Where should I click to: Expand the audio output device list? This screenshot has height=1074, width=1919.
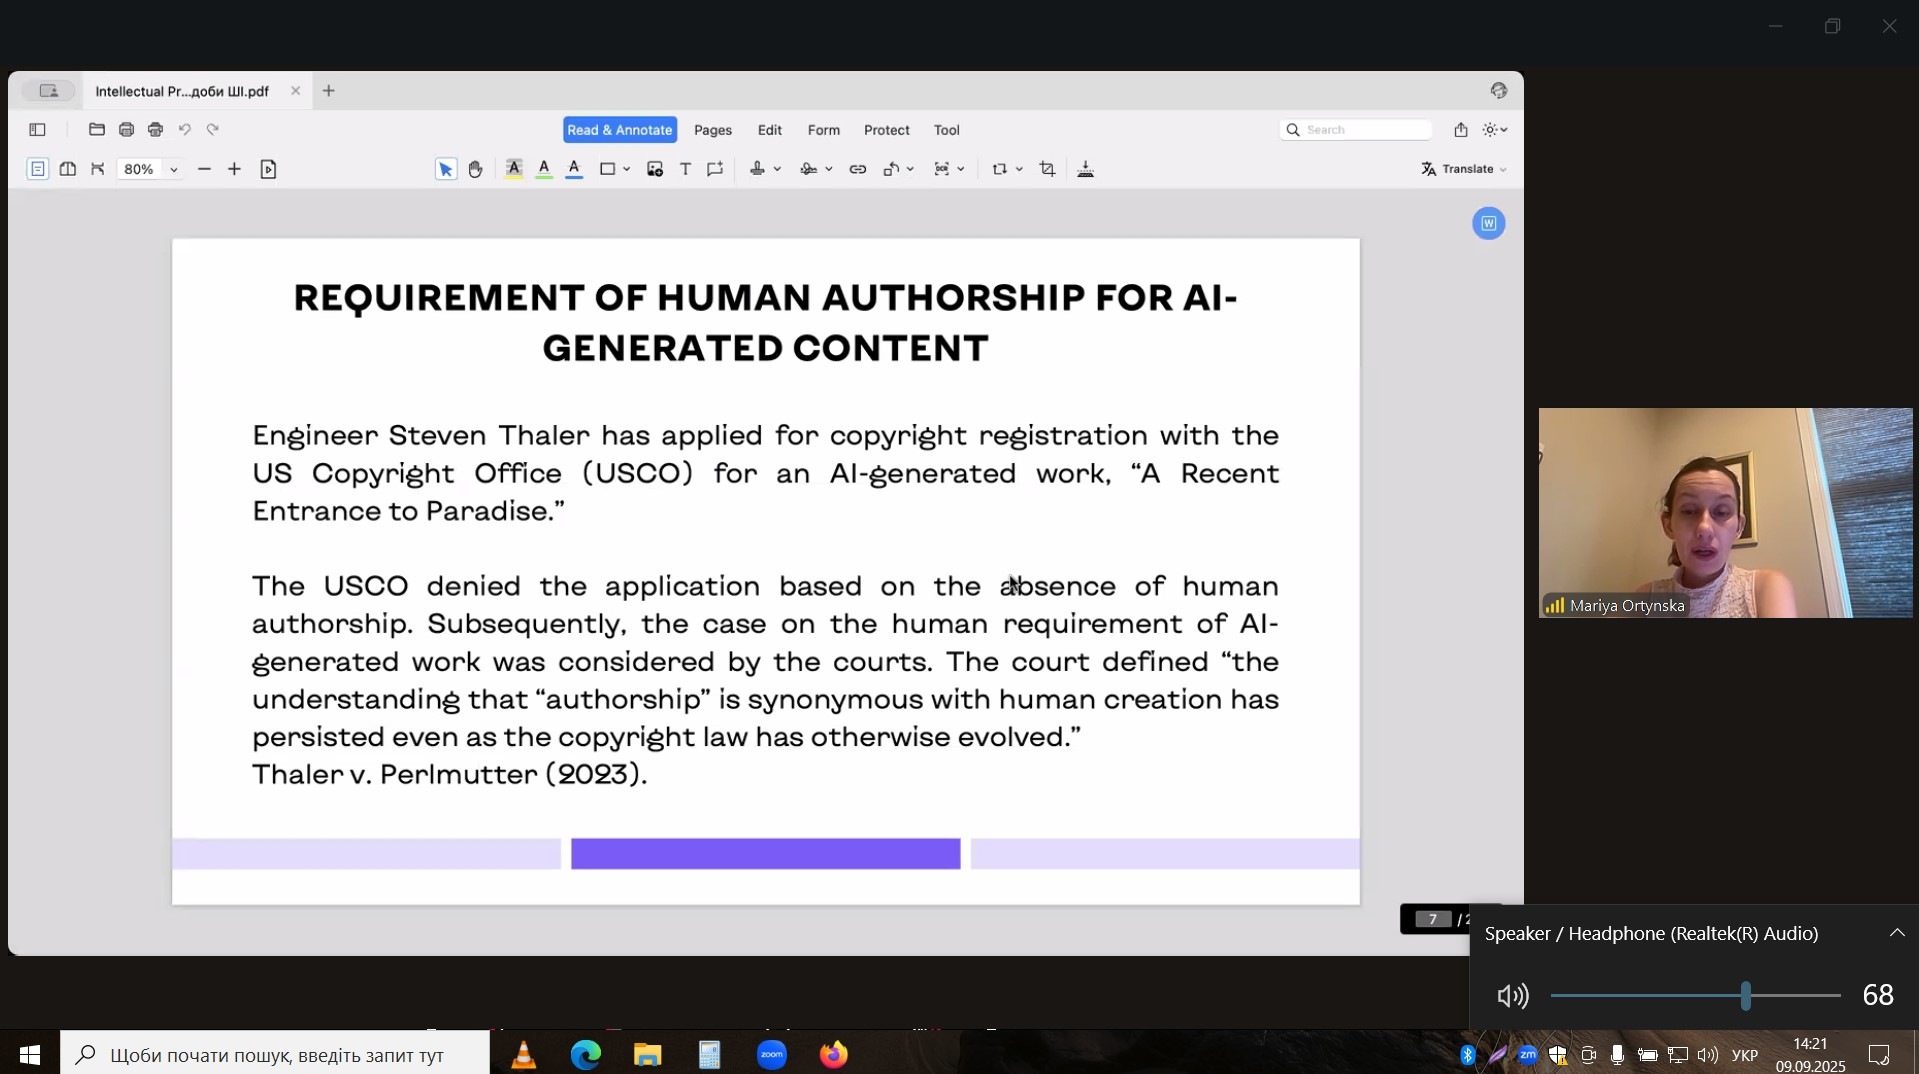click(x=1896, y=933)
